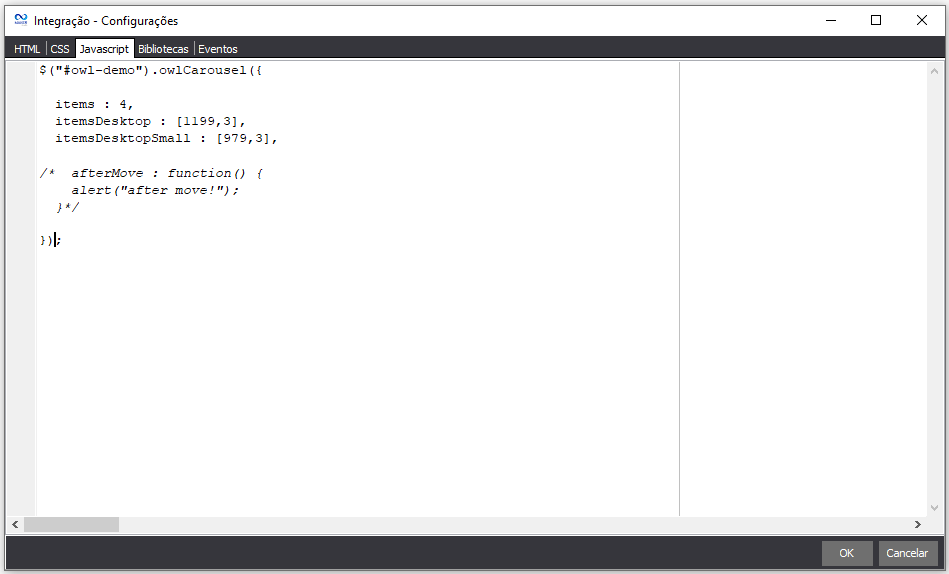Click the horizontal scrollbar left arrow
The height and width of the screenshot is (574, 949).
pyautogui.click(x=15, y=525)
